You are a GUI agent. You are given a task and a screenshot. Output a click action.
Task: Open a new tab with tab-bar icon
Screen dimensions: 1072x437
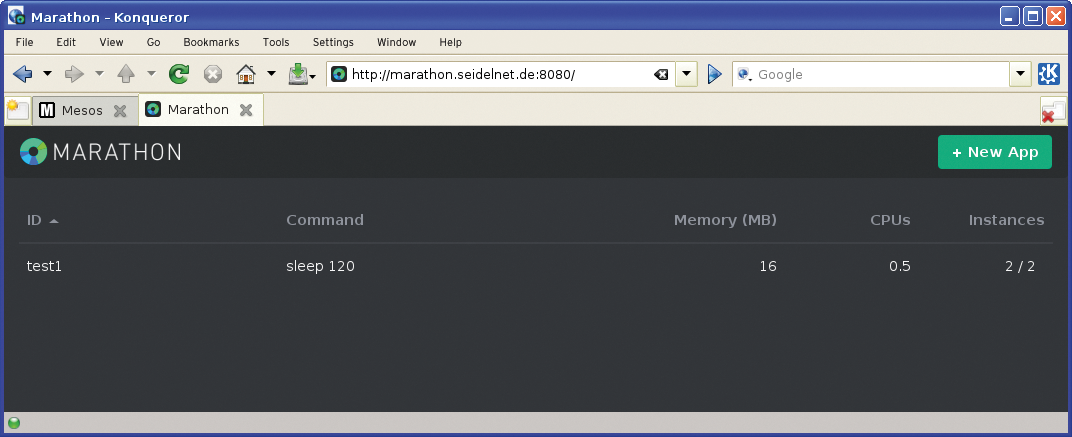point(18,110)
